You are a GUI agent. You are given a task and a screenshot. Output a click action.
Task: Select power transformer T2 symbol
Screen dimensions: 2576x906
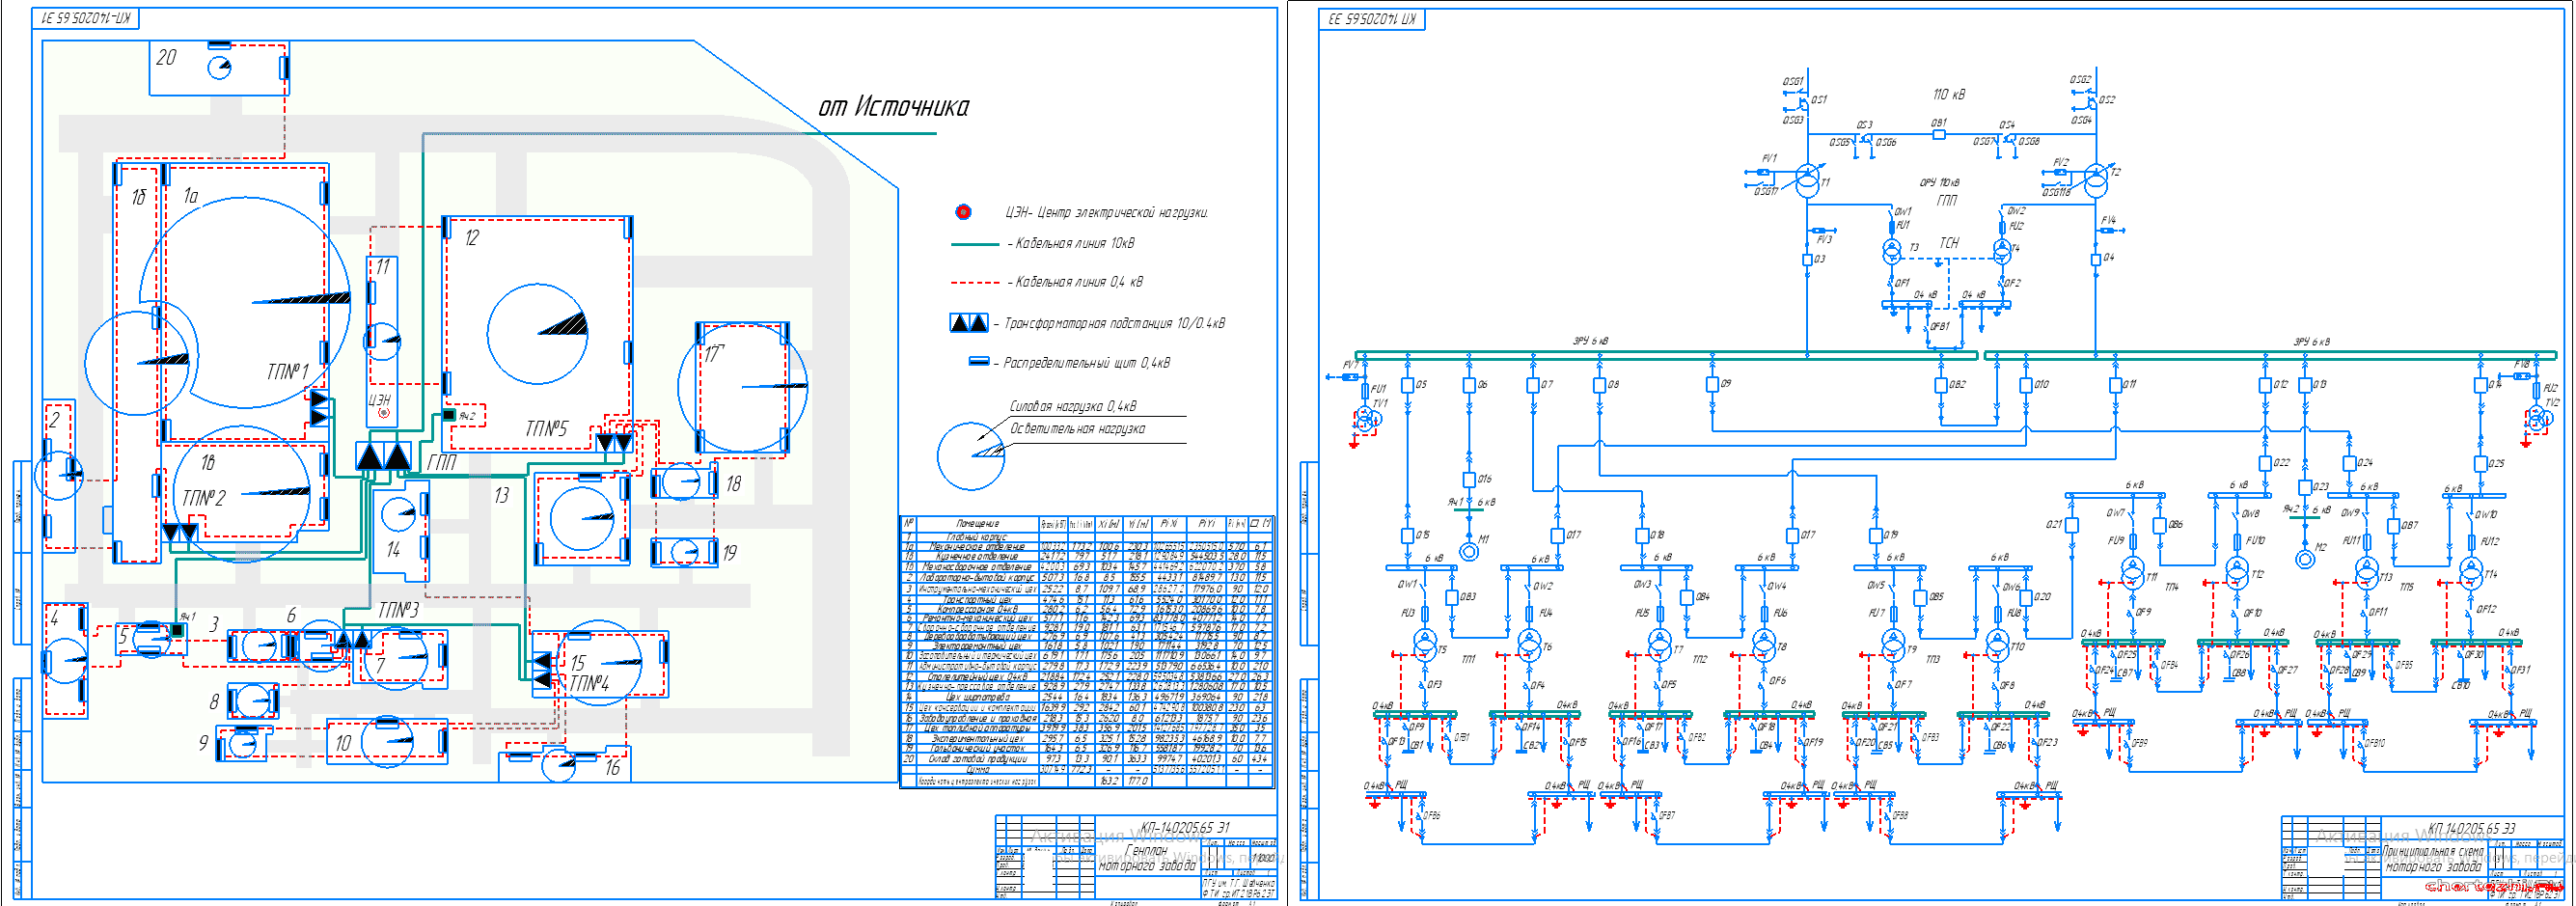[x=2095, y=182]
